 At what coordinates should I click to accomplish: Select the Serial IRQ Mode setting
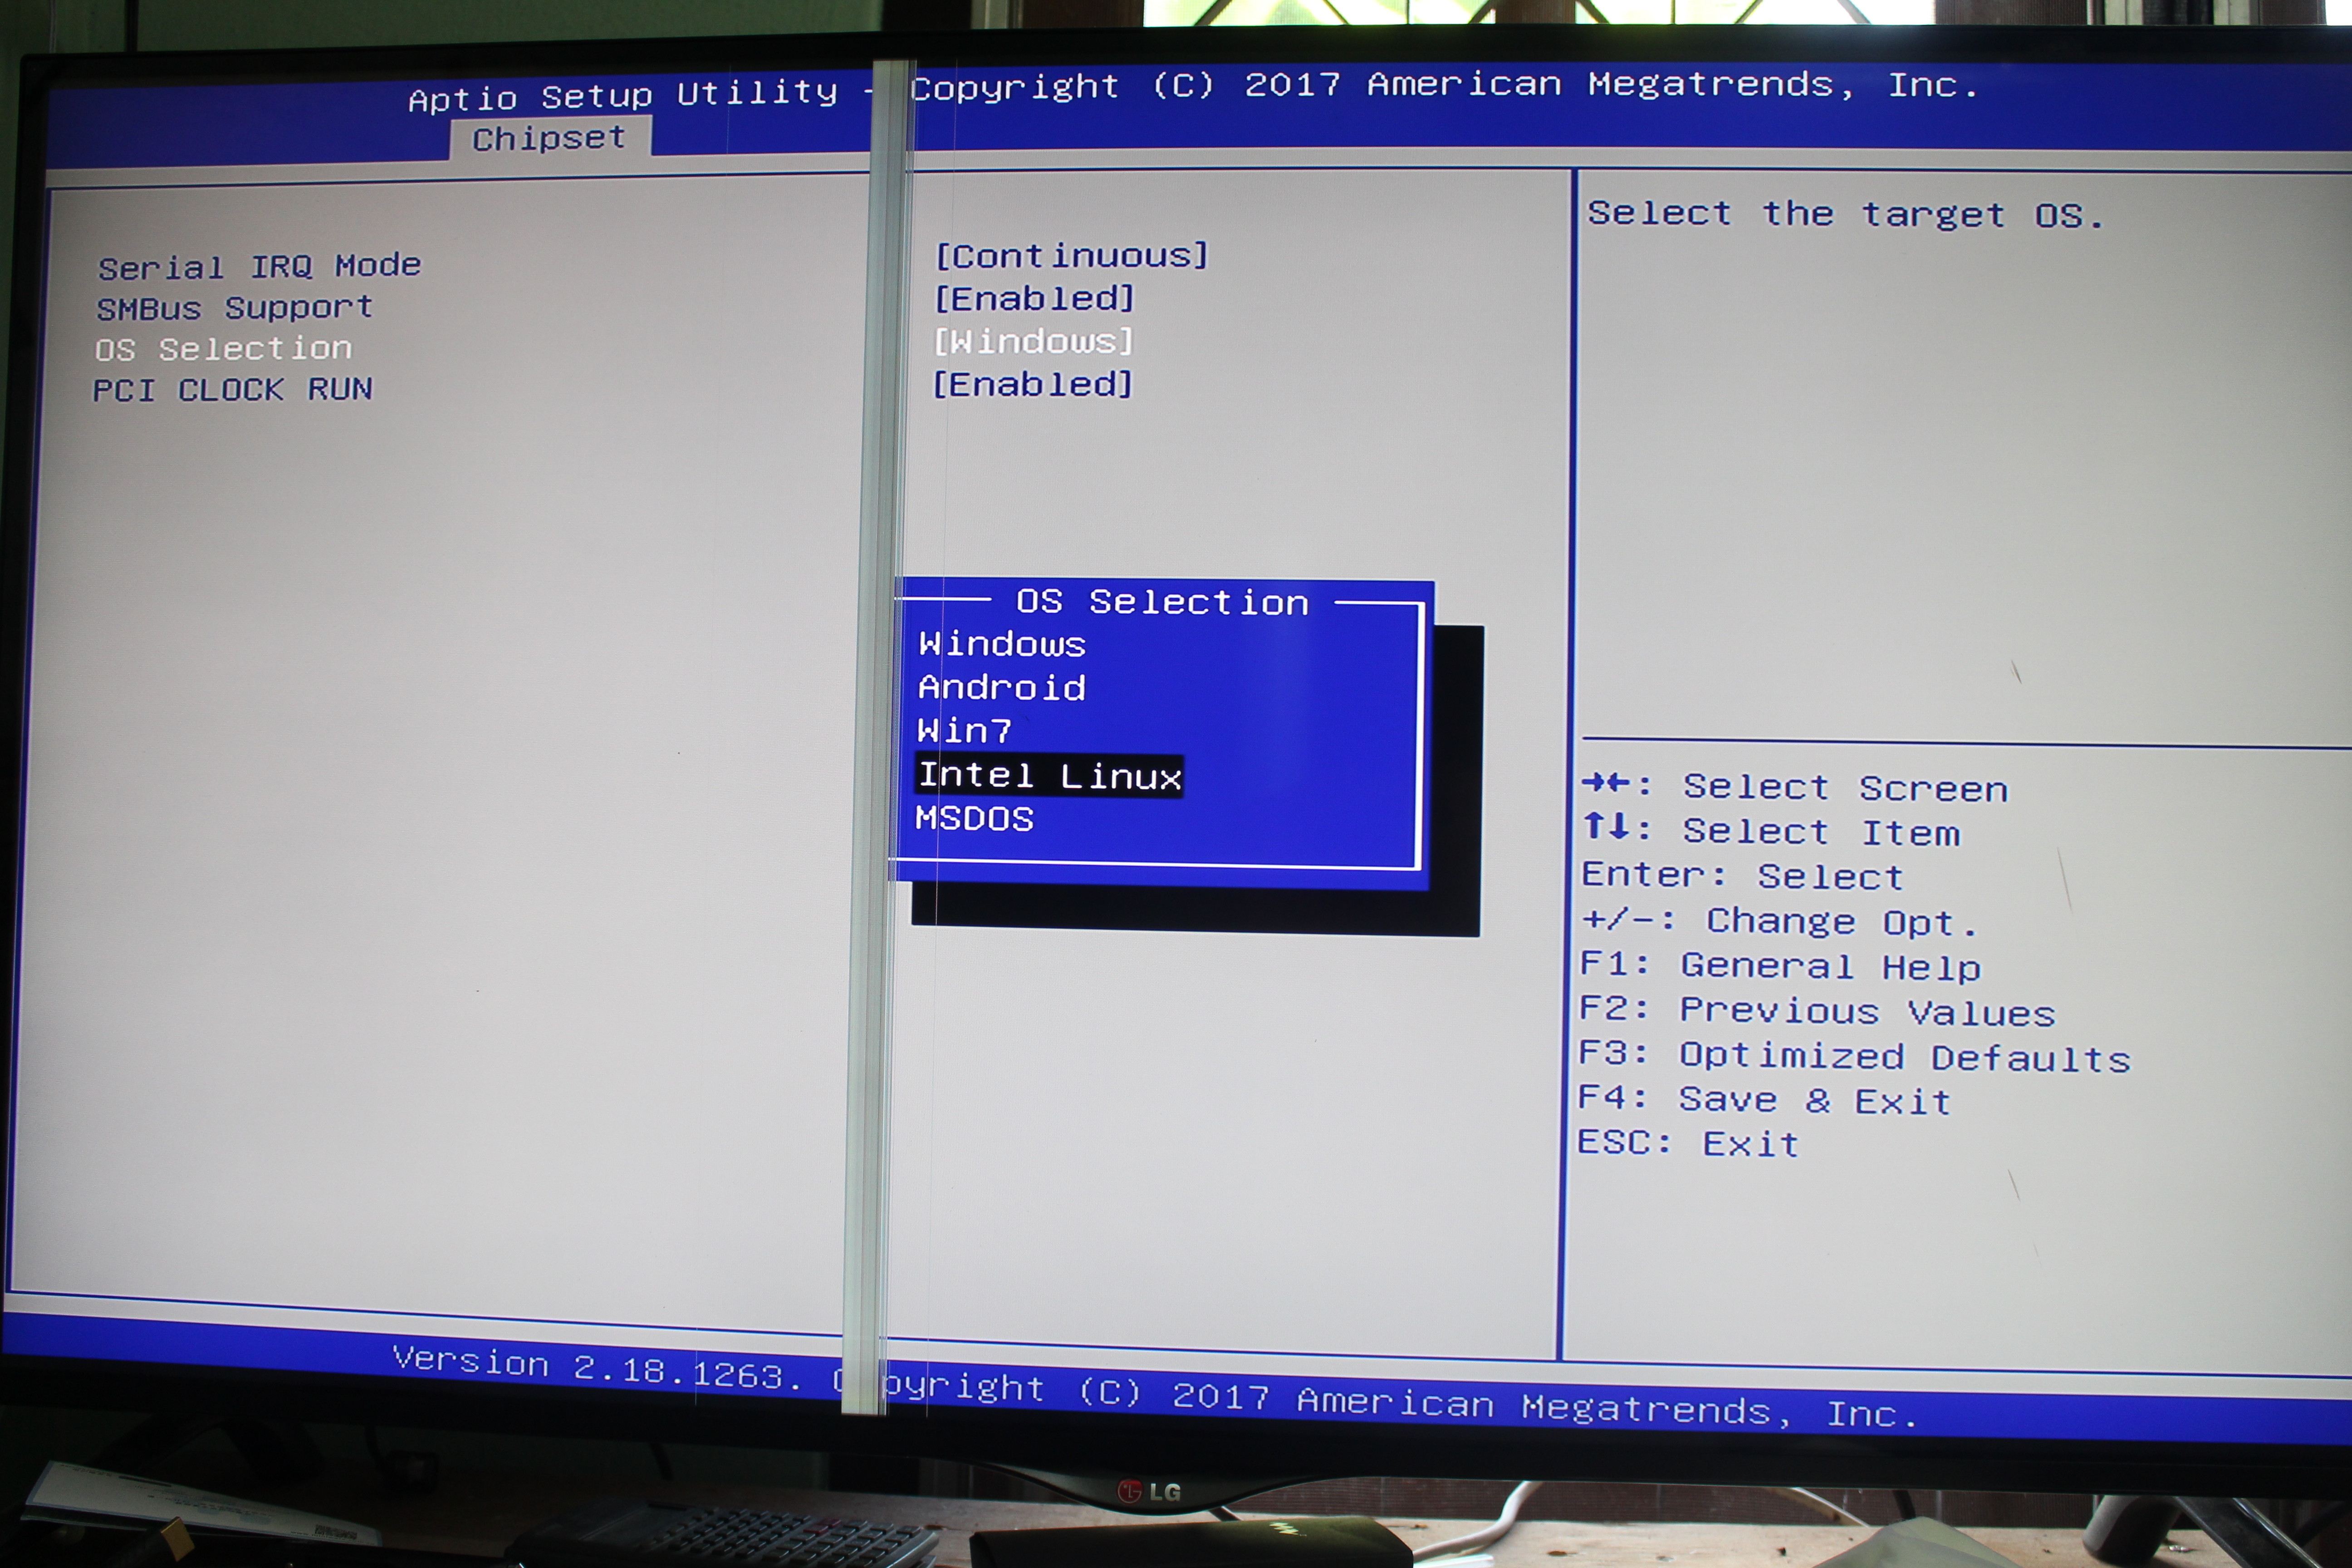[x=259, y=266]
